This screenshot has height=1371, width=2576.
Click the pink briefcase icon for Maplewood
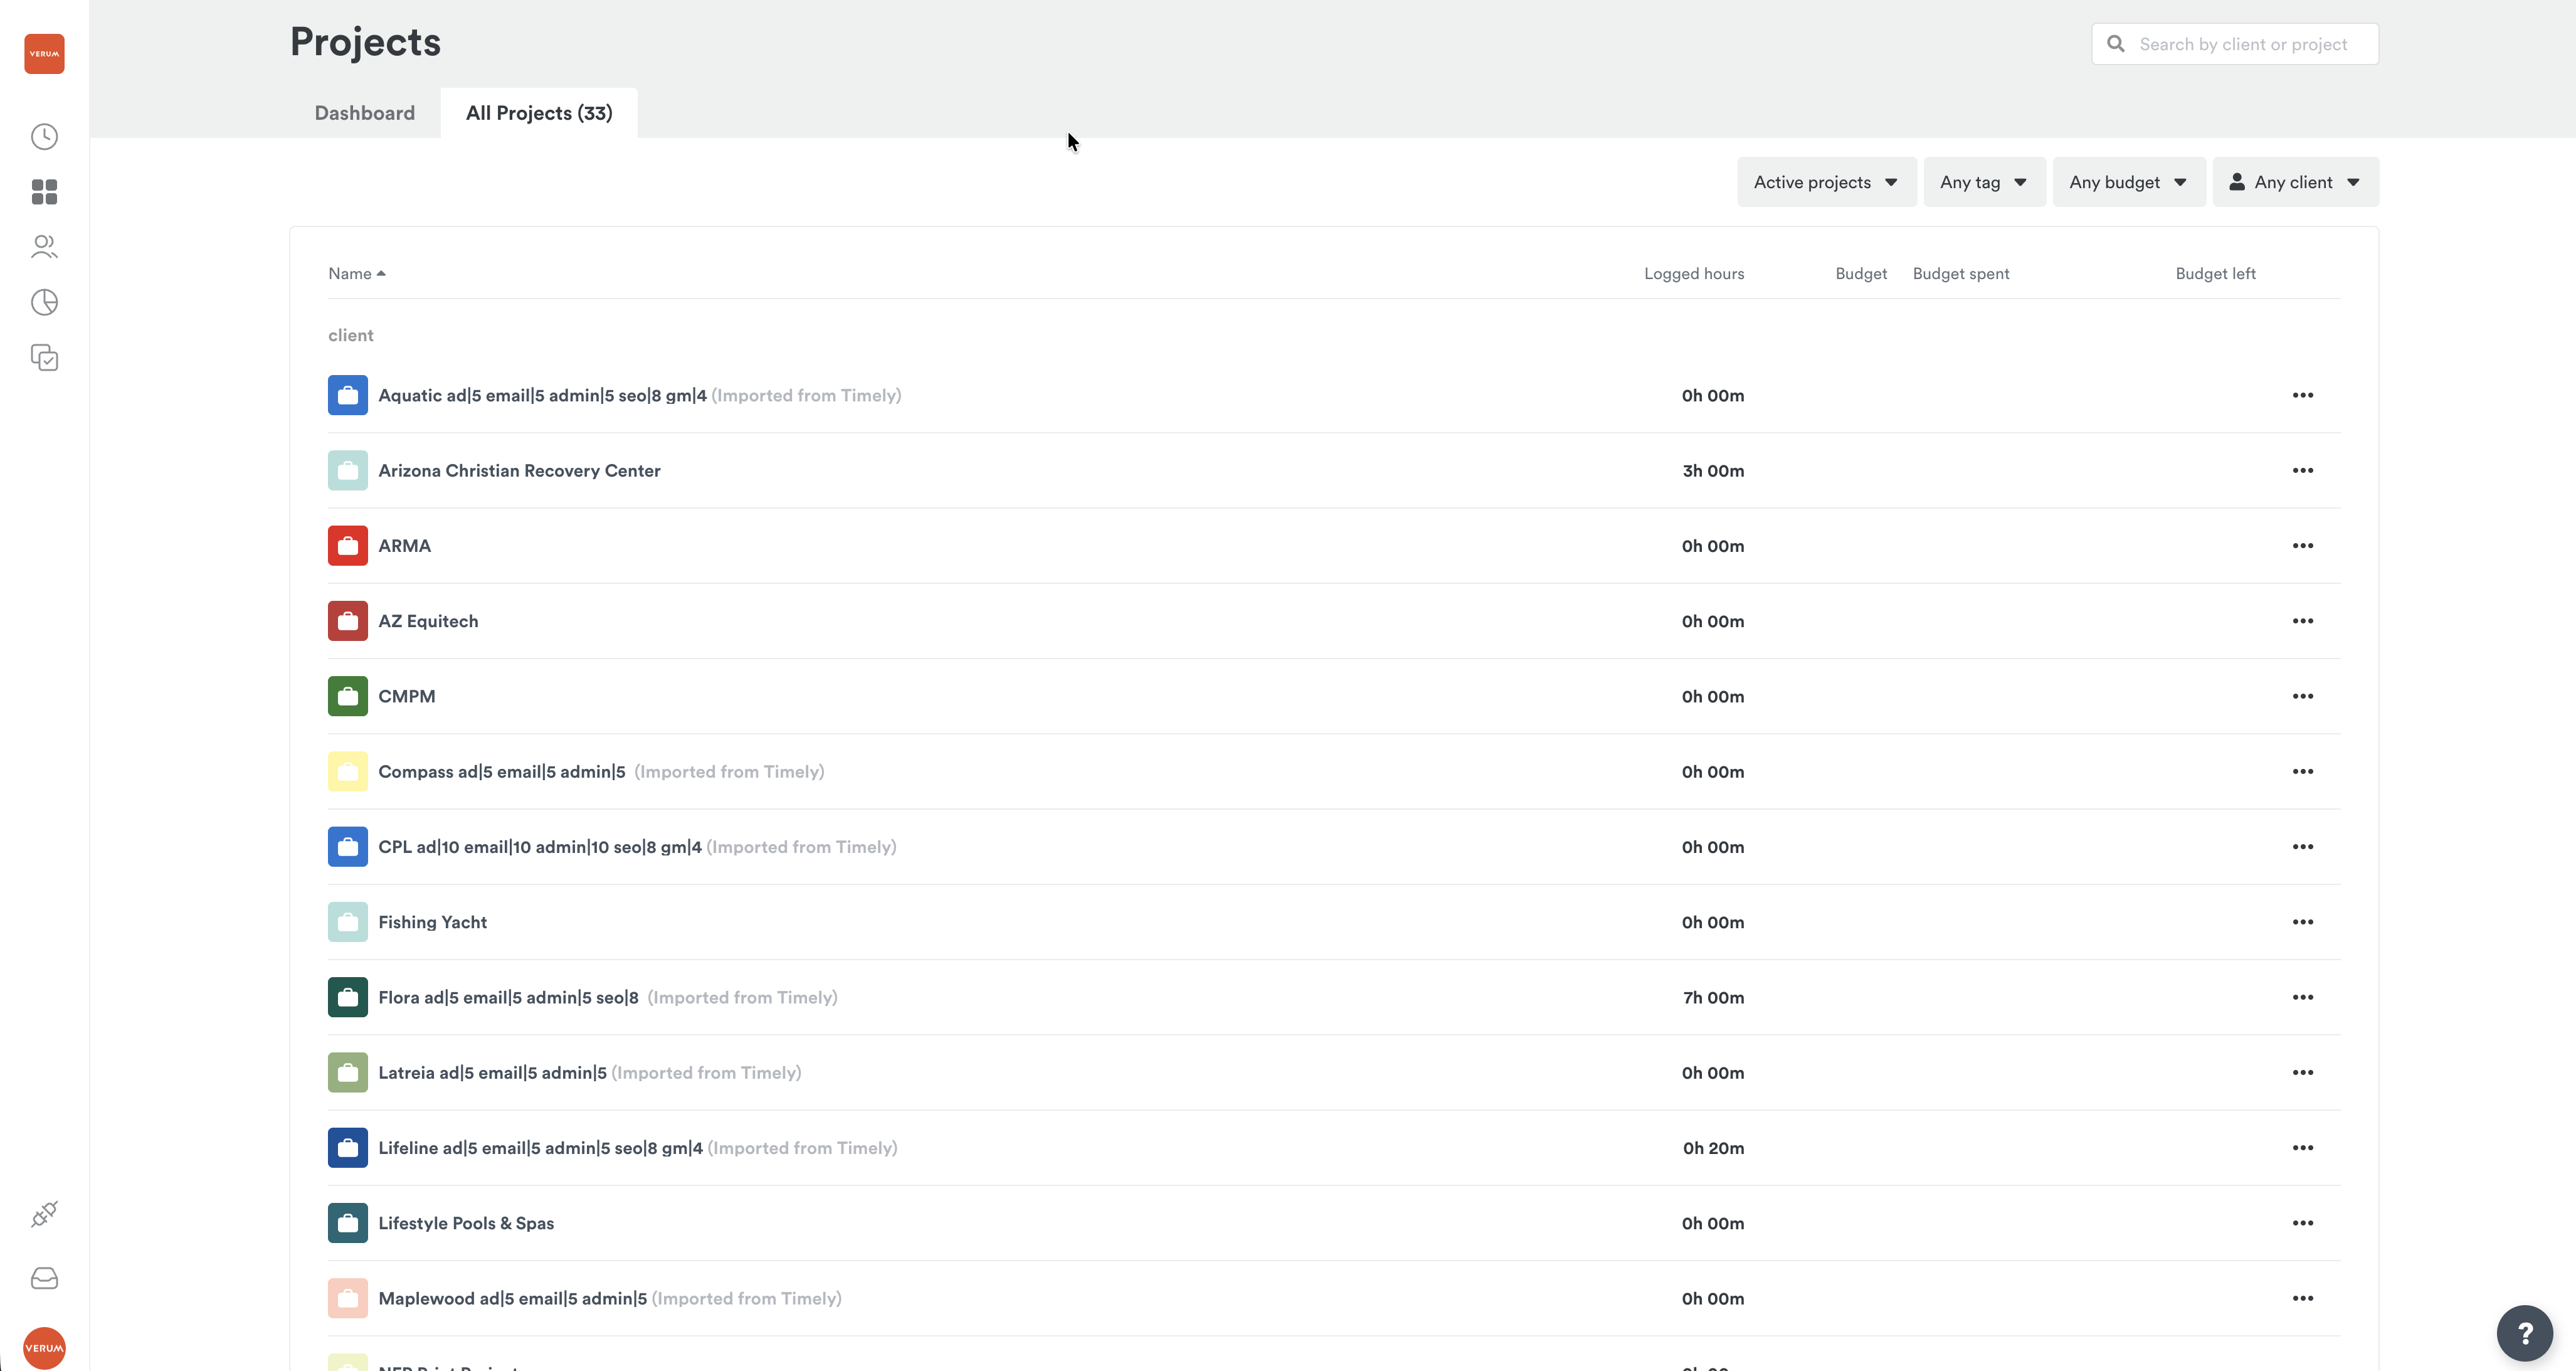click(x=348, y=1298)
